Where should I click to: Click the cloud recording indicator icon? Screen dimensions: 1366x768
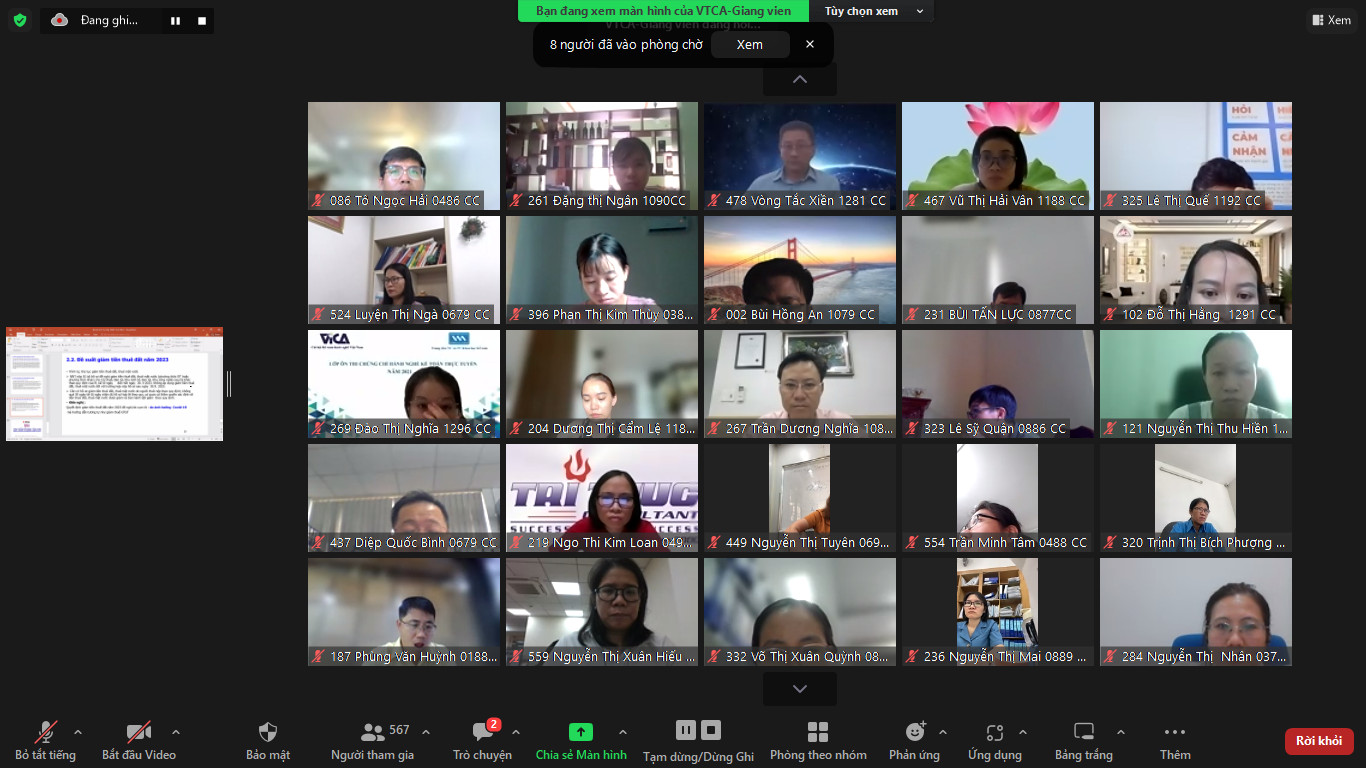pos(60,20)
